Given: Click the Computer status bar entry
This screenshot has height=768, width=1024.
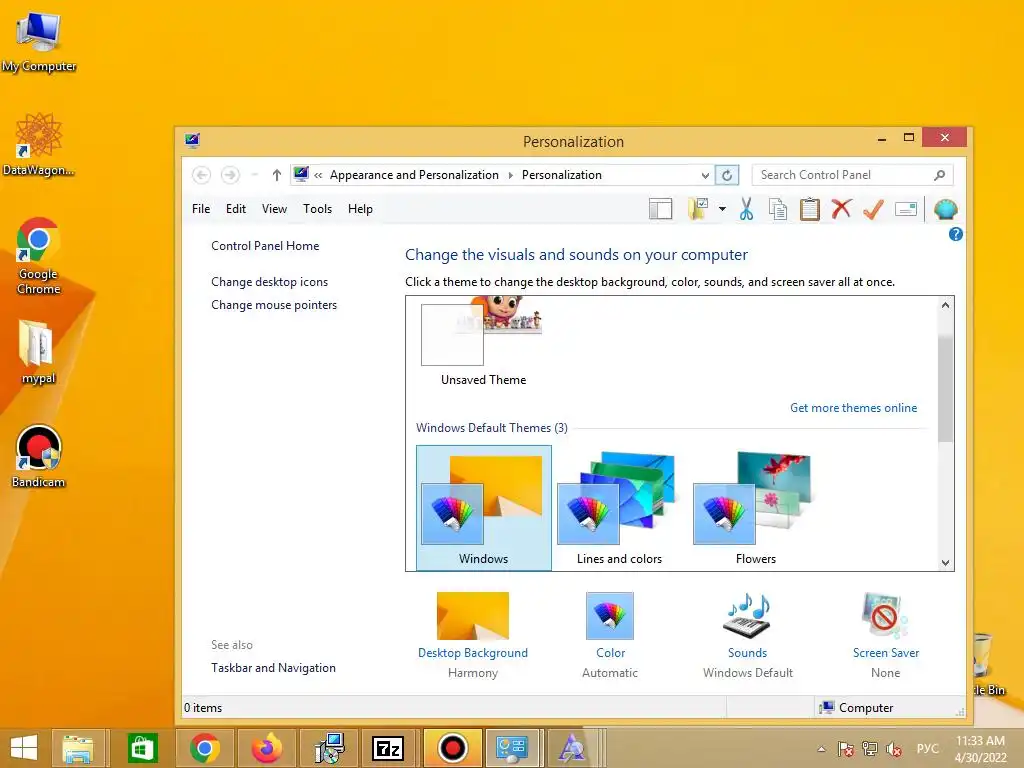Looking at the screenshot, I should (857, 708).
